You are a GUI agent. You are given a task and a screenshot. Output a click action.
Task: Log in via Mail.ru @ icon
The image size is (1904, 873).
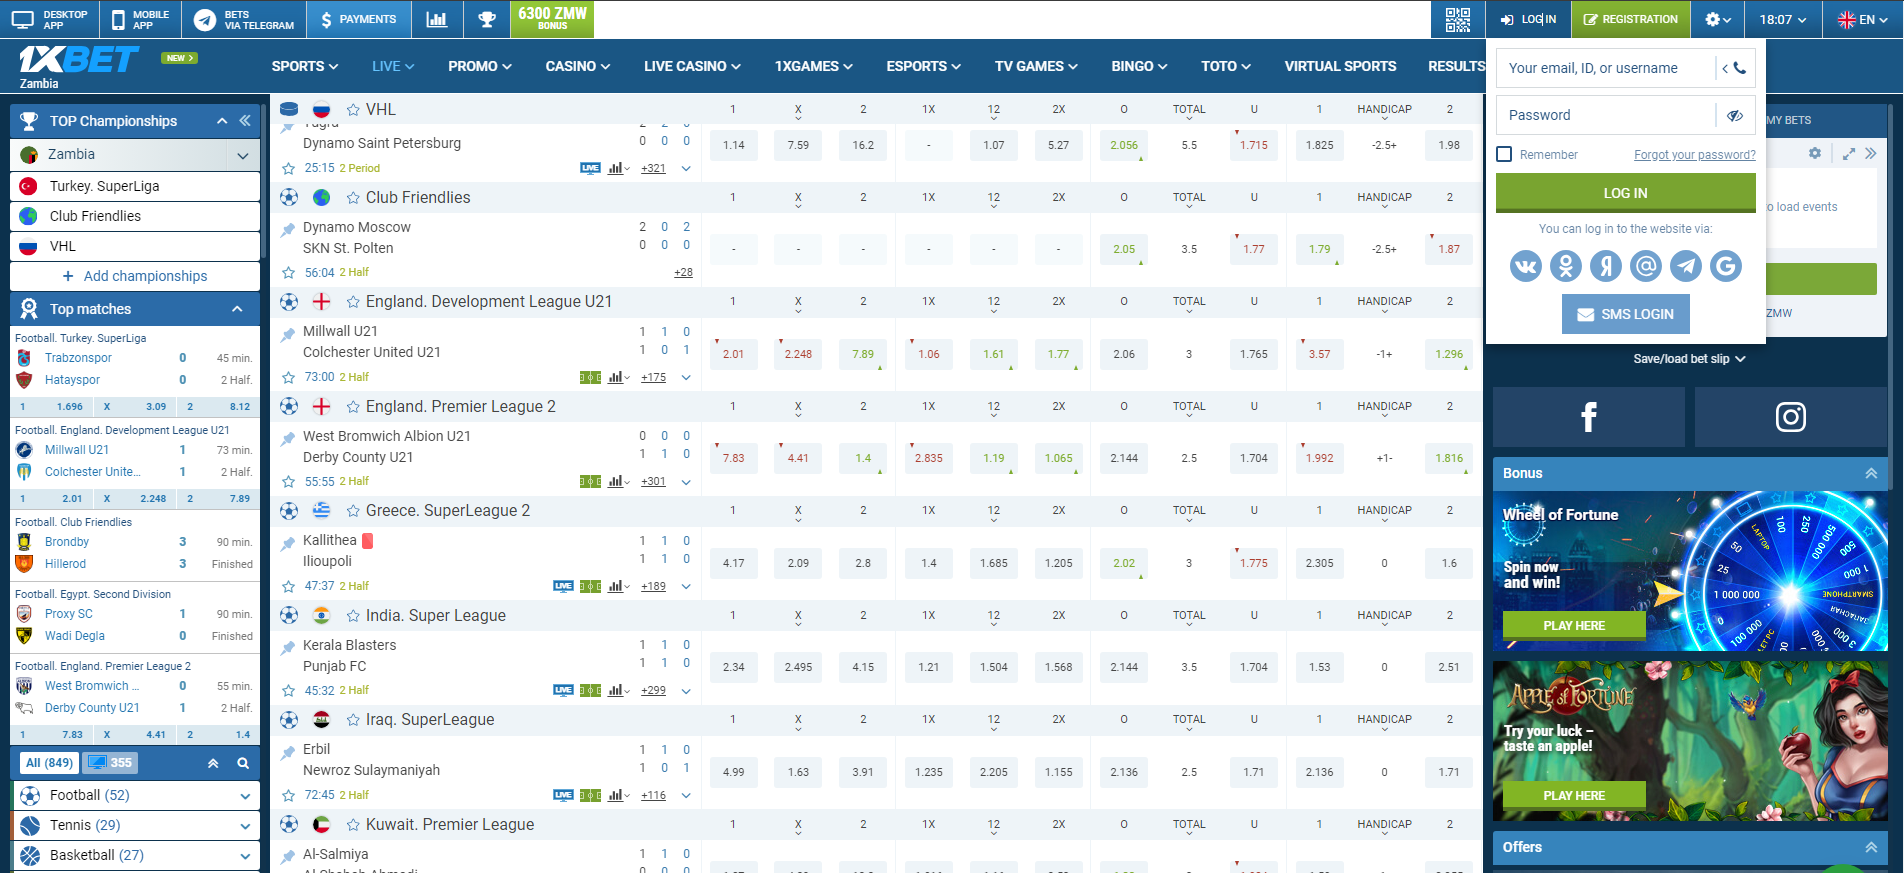tap(1646, 265)
